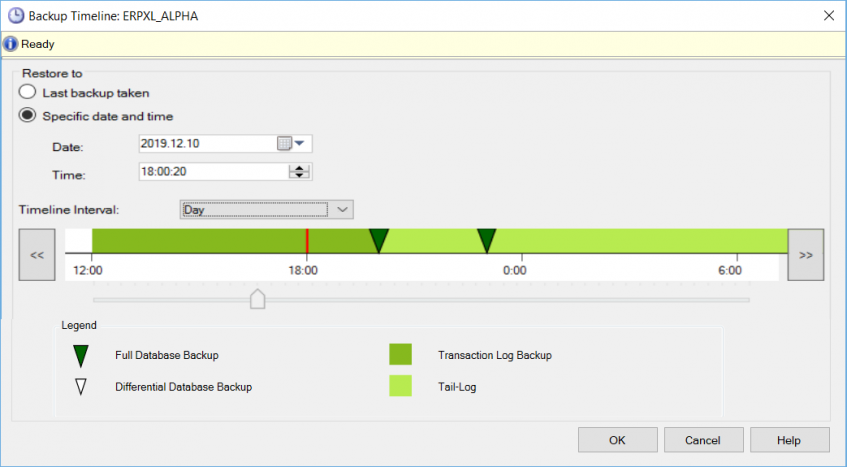Open Help for the backup timeline

click(x=789, y=440)
